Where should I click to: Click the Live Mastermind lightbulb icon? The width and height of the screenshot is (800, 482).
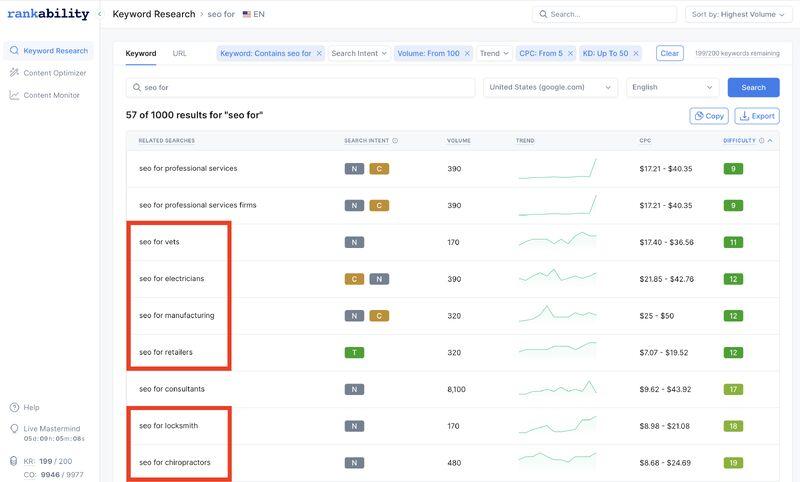click(14, 429)
